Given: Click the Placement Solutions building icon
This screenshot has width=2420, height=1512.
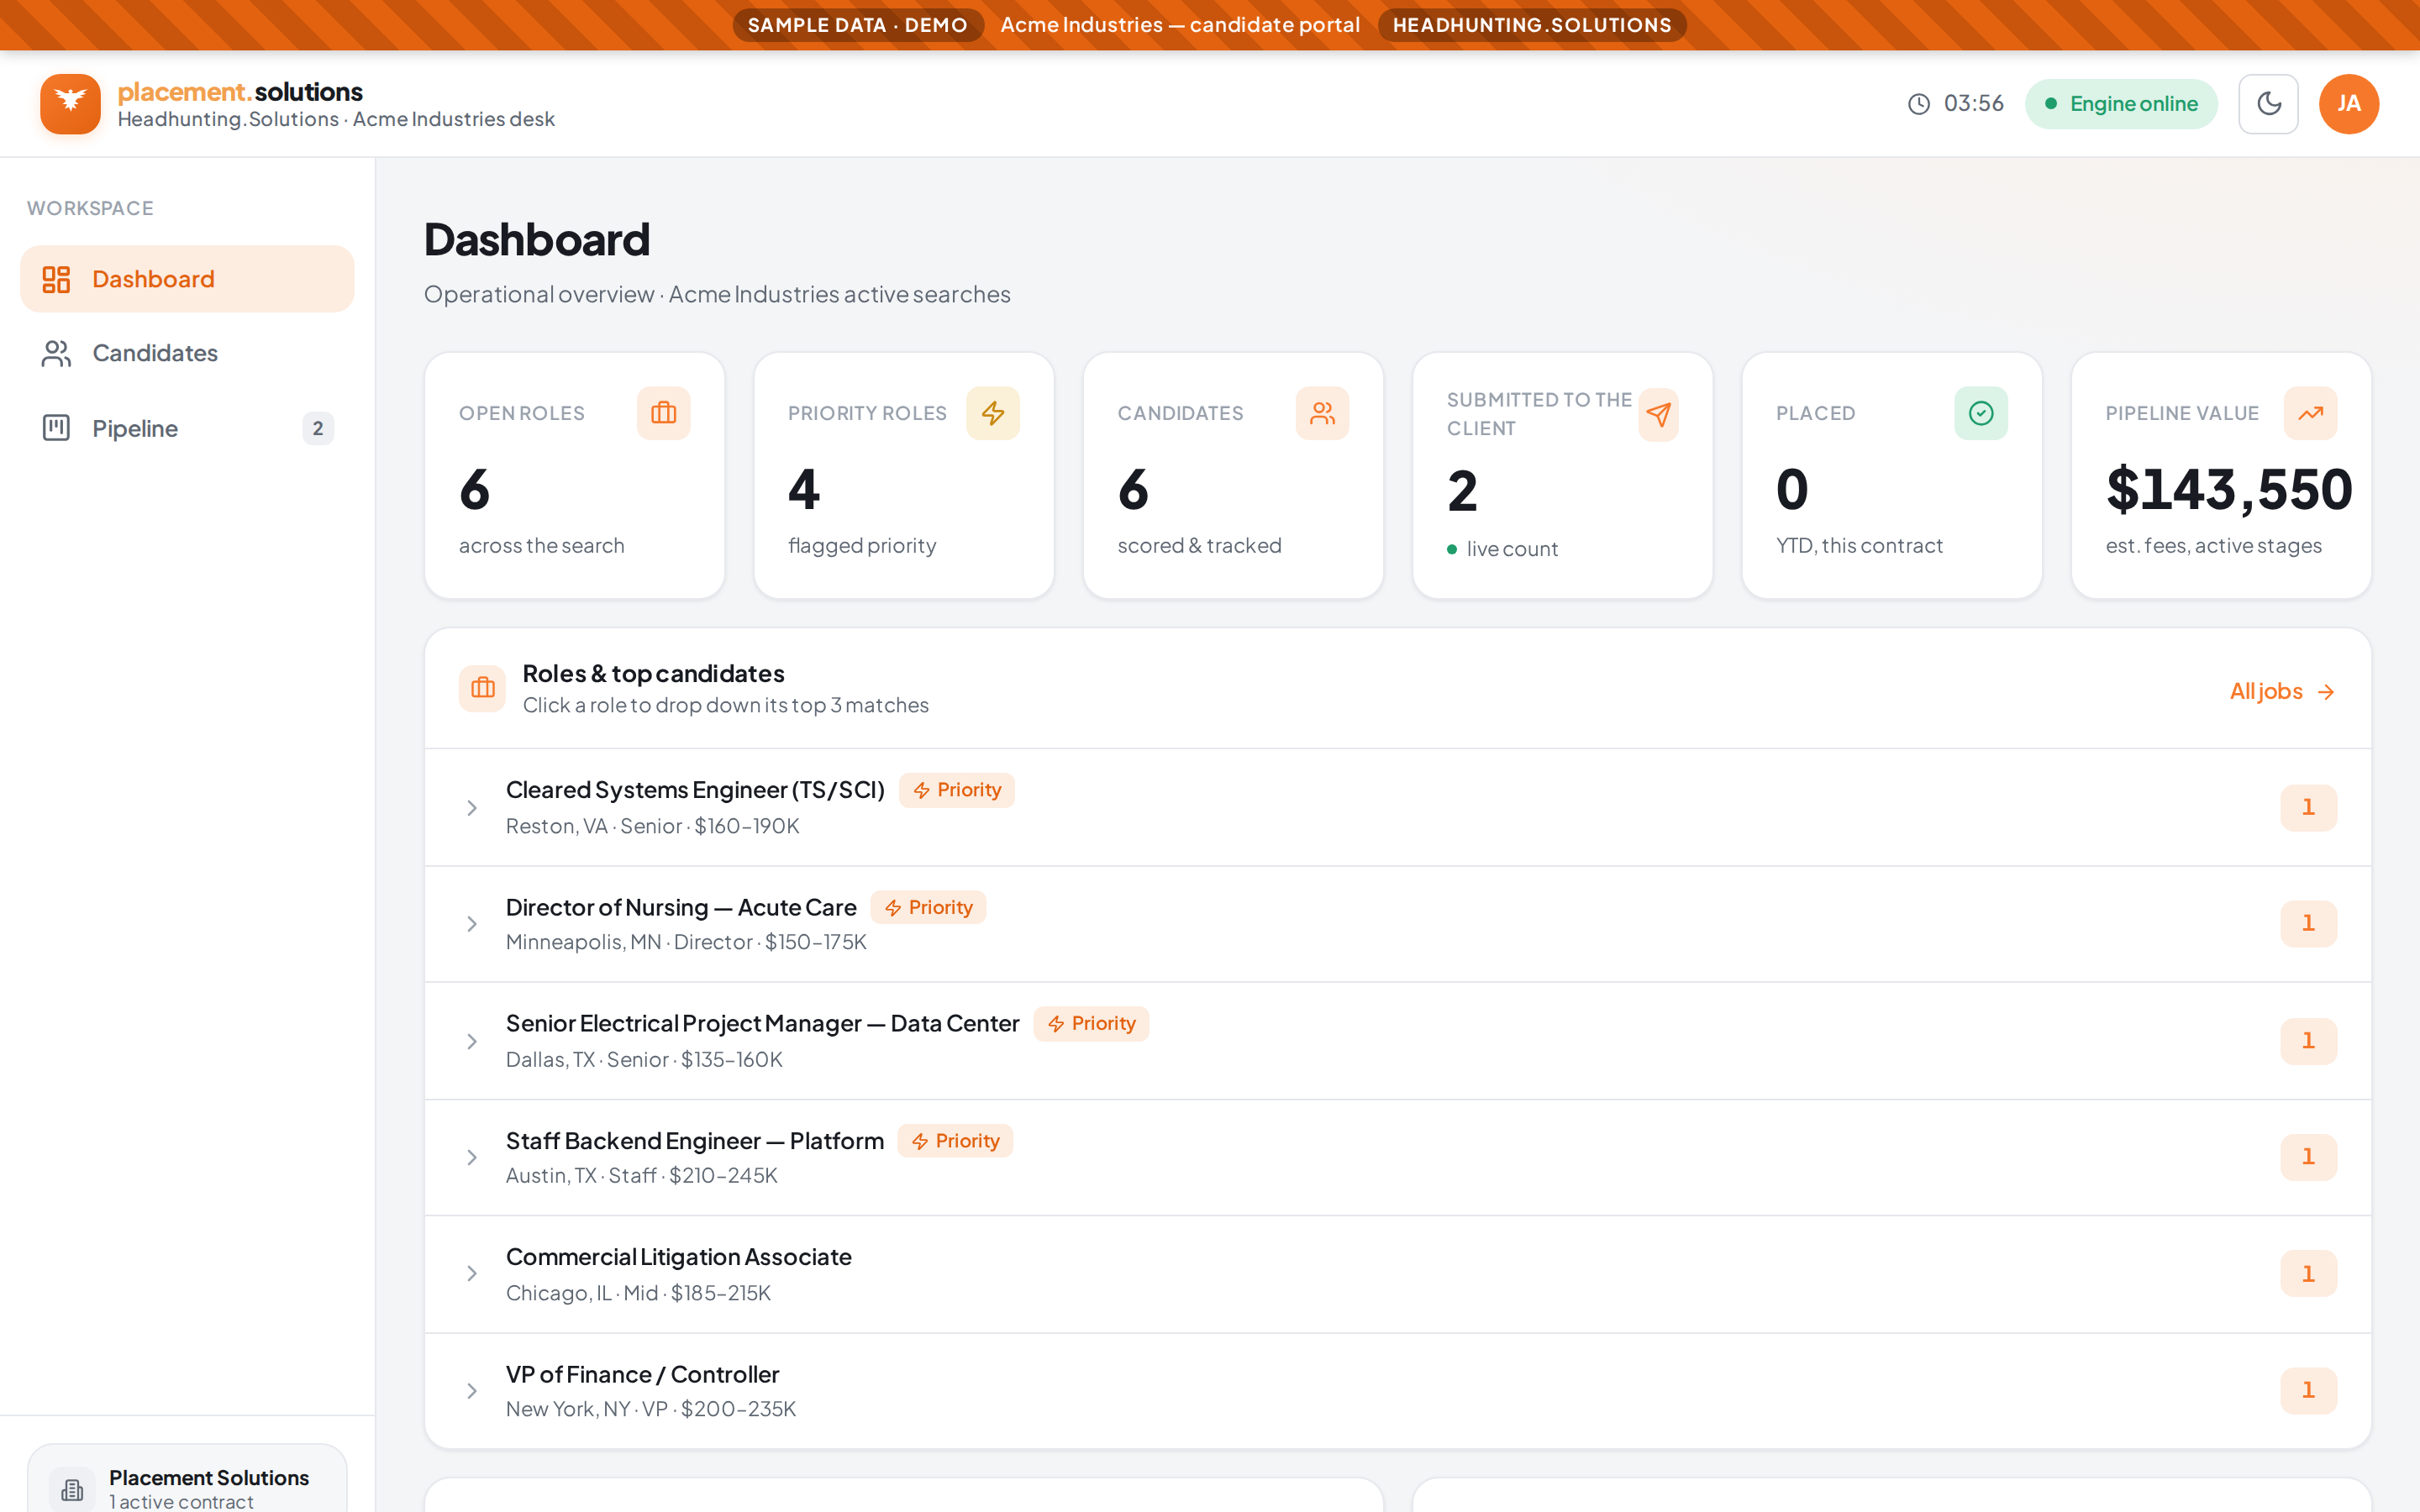Looking at the screenshot, I should click(x=72, y=1490).
